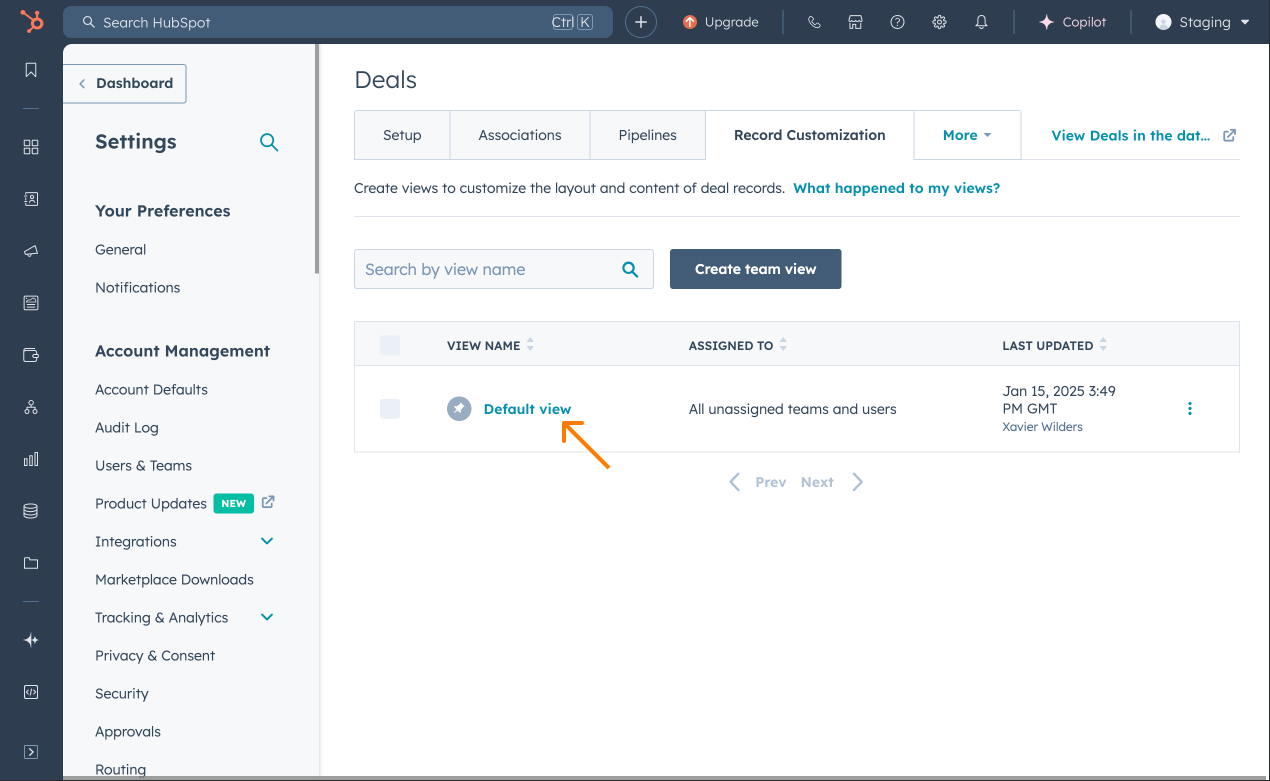Open the Reporting bar chart icon
The image size is (1270, 781).
click(31, 459)
